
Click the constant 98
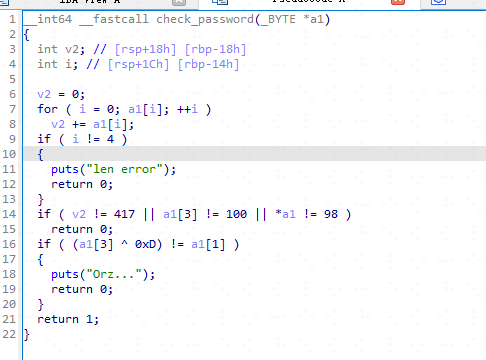coord(331,214)
